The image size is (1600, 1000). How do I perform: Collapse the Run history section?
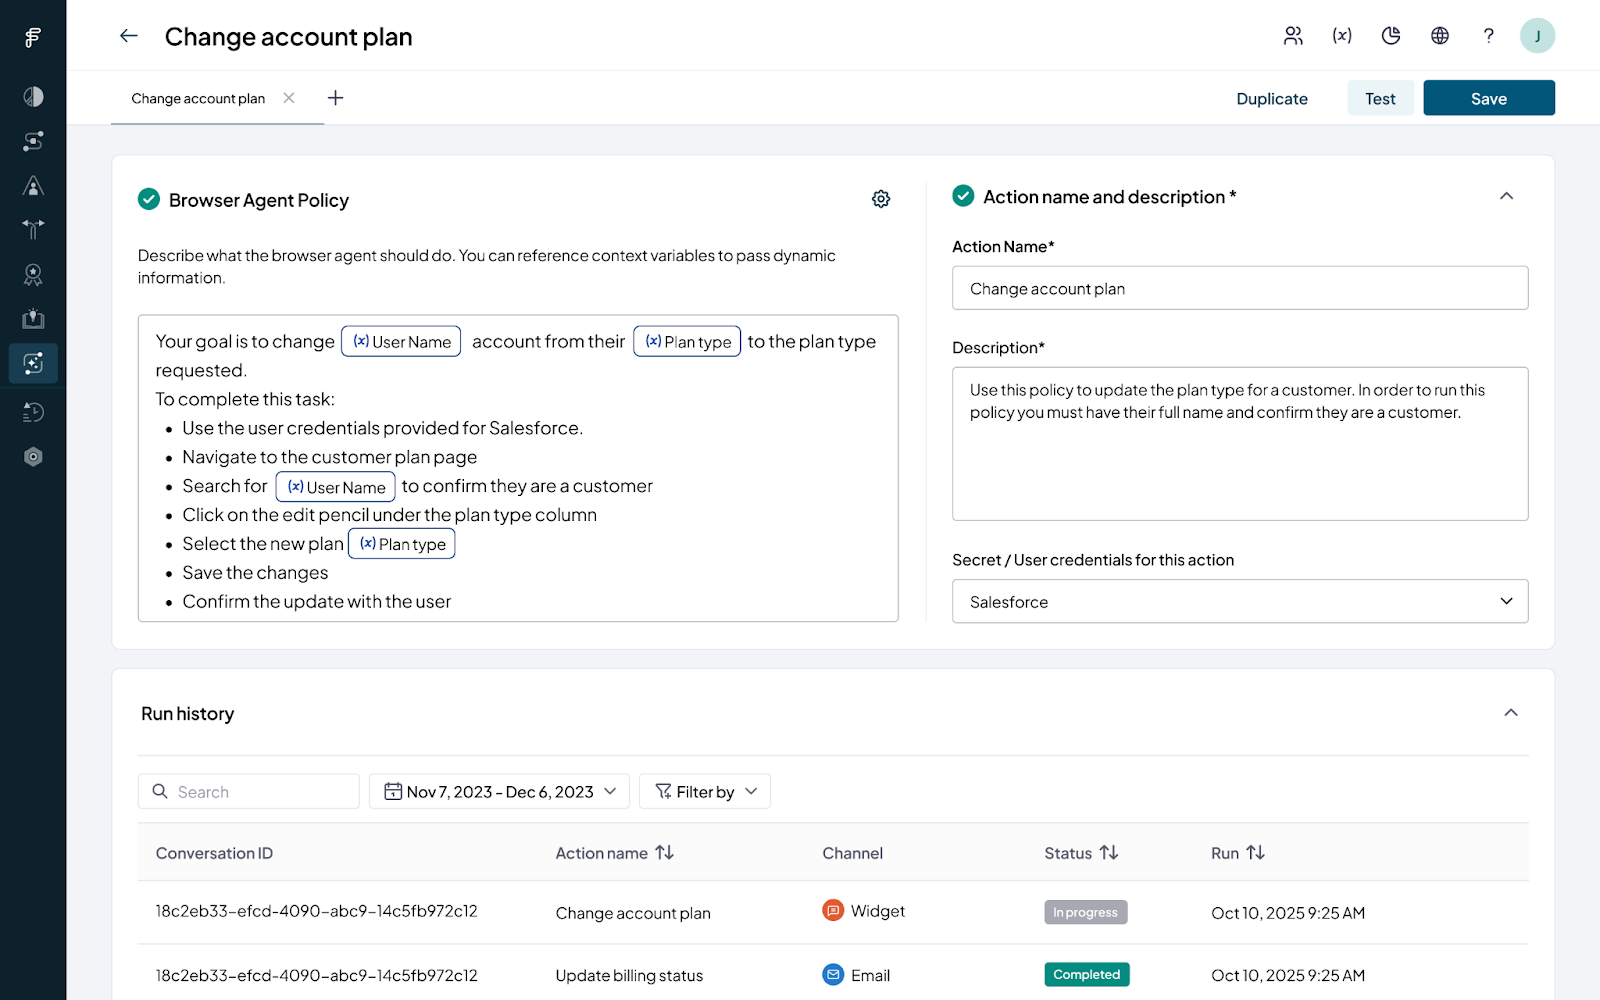(x=1510, y=713)
